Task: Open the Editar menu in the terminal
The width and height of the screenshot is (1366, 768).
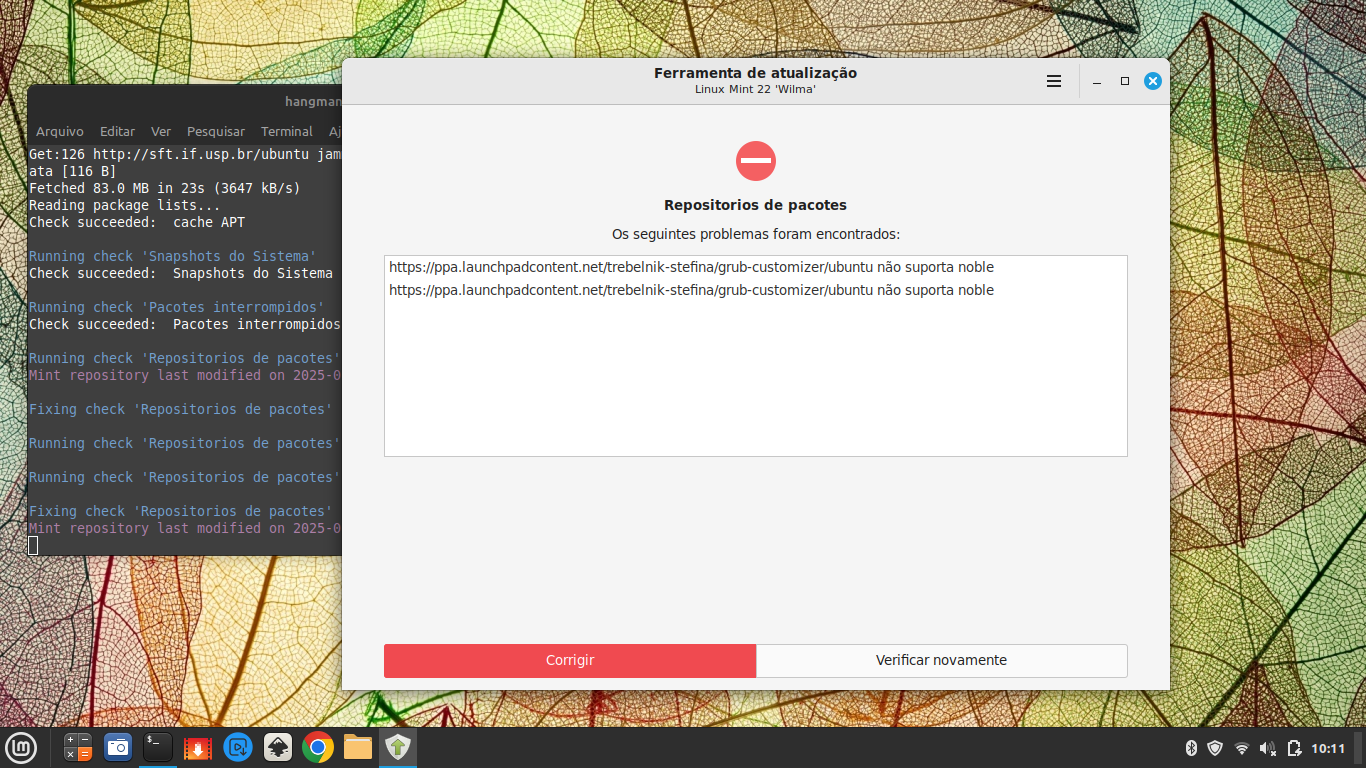Action: [x=117, y=132]
